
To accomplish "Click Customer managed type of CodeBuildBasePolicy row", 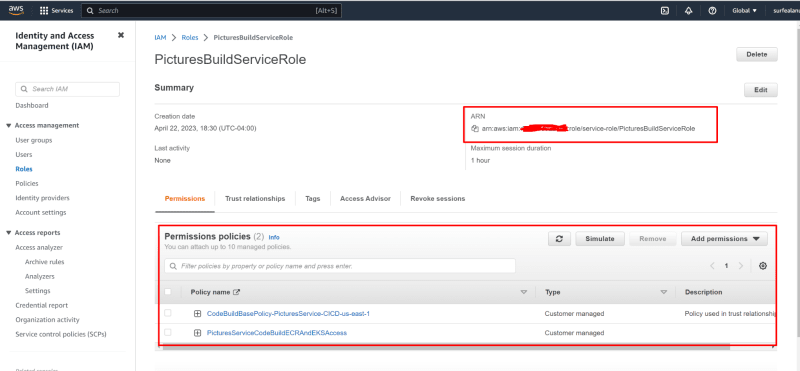I will click(x=574, y=313).
